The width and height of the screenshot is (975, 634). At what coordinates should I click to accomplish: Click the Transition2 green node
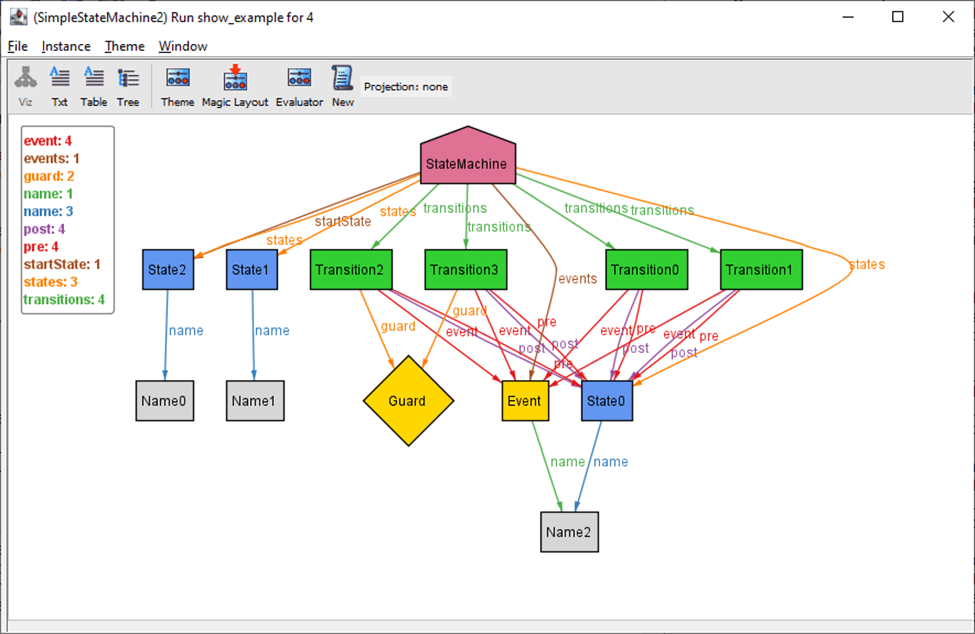tap(352, 270)
